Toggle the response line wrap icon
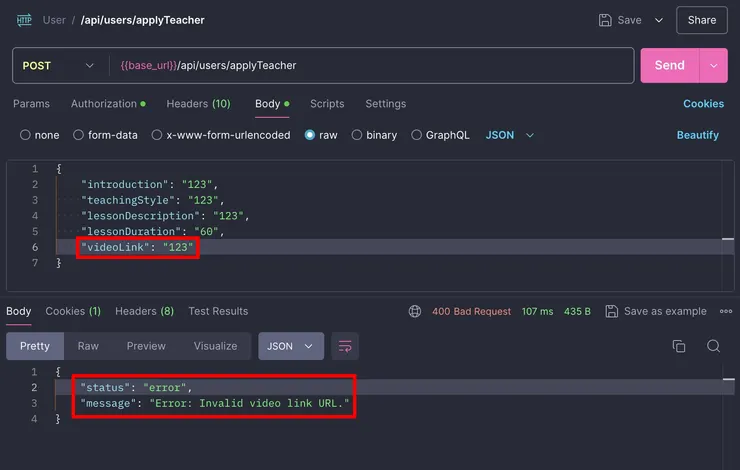Viewport: 740px width, 470px height. (x=345, y=346)
